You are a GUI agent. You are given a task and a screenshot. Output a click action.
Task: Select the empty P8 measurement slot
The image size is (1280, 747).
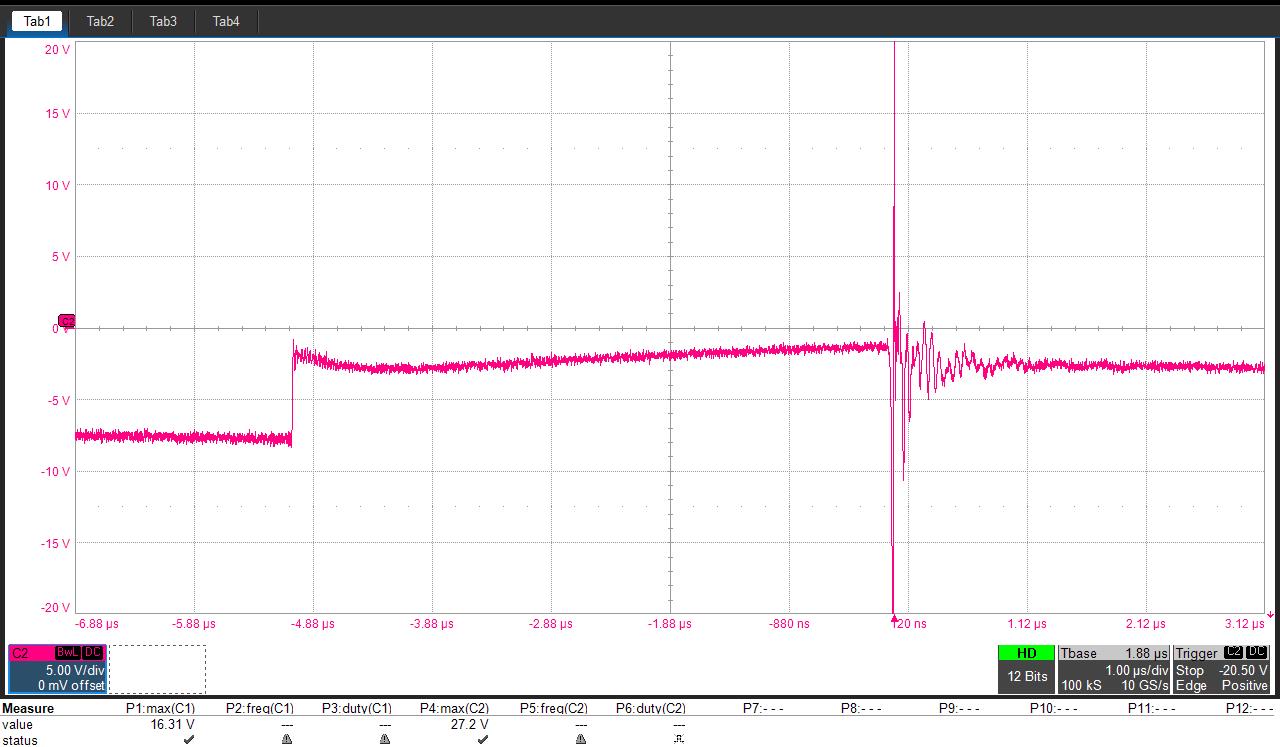(x=861, y=708)
